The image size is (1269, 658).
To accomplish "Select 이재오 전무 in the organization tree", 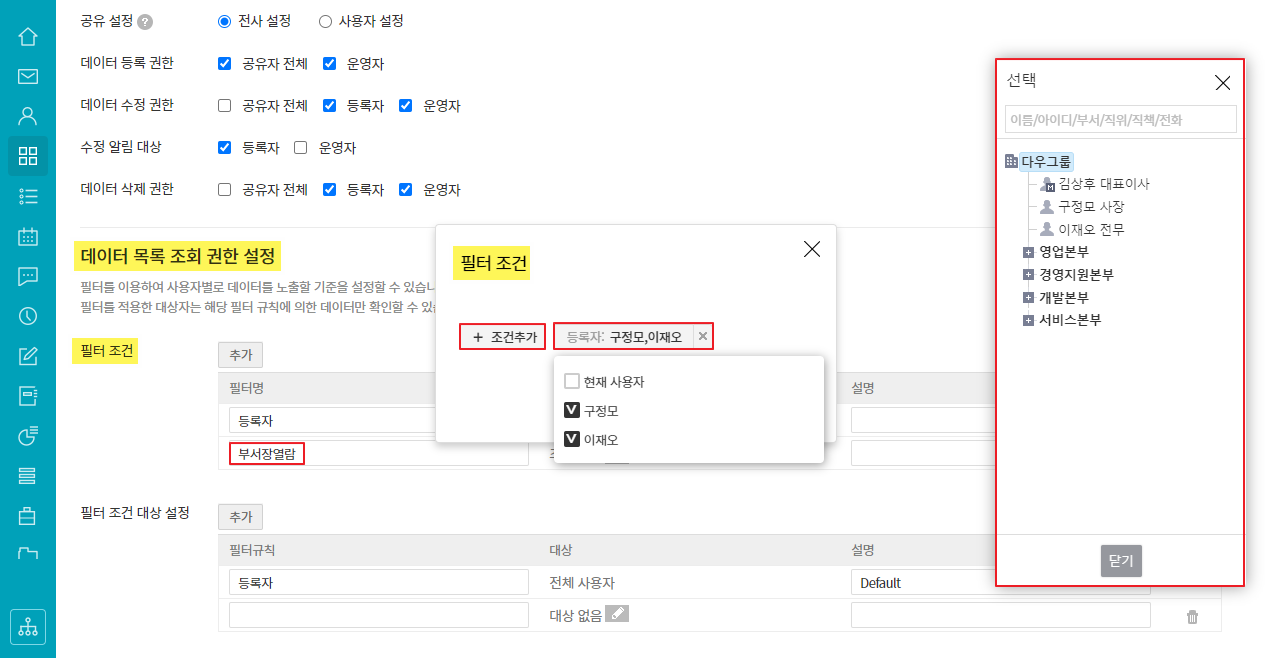I will point(1091,229).
